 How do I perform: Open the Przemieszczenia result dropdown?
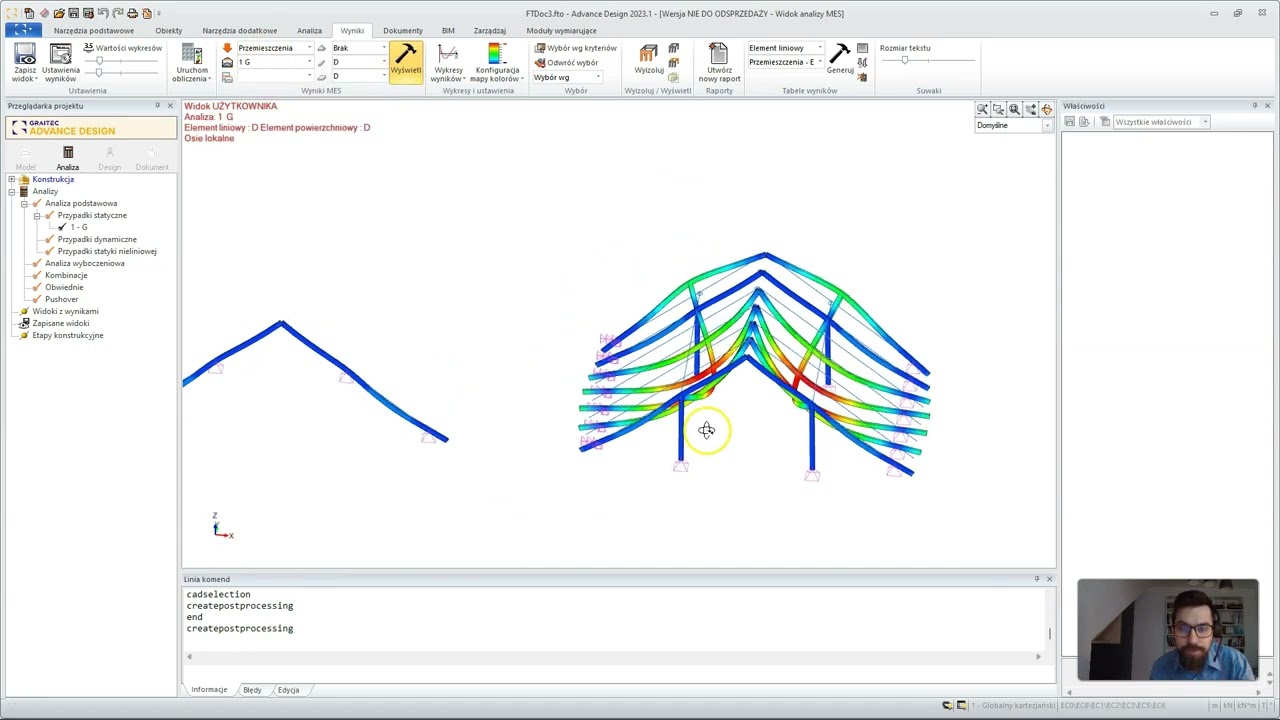click(309, 48)
